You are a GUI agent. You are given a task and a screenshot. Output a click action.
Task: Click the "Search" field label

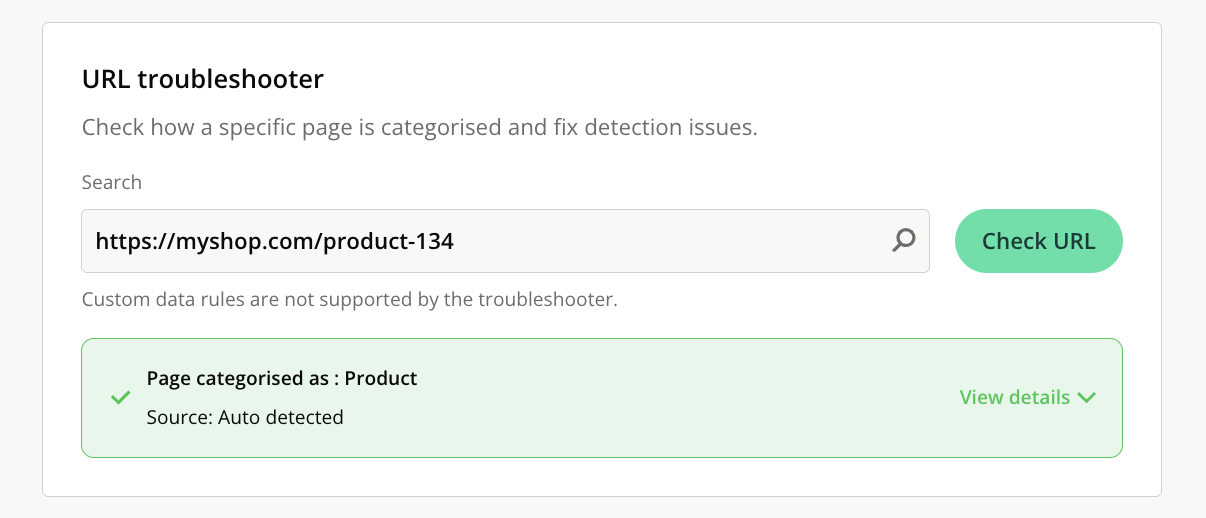tap(111, 182)
